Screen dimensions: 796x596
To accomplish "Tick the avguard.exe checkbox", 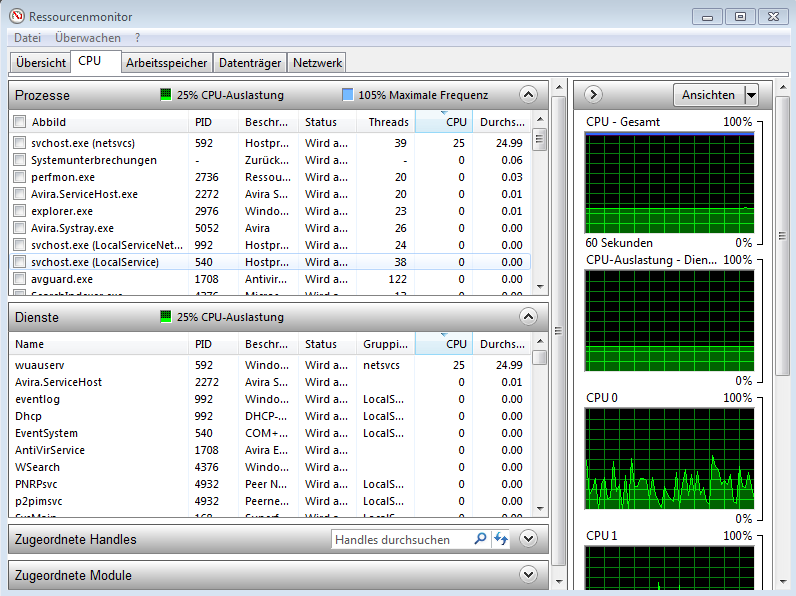I will click(20, 279).
